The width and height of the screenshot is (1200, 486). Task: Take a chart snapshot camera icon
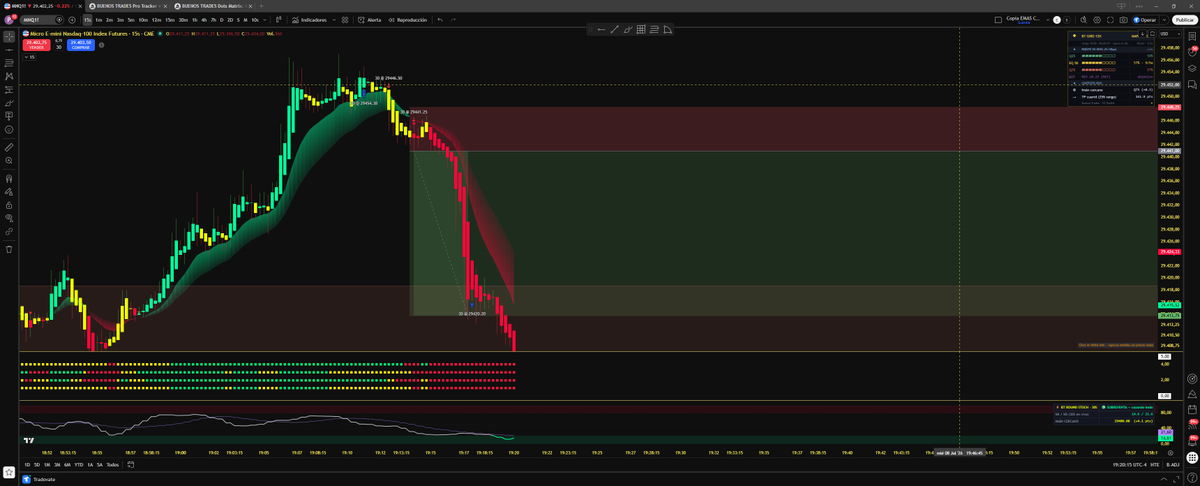[x=1123, y=20]
